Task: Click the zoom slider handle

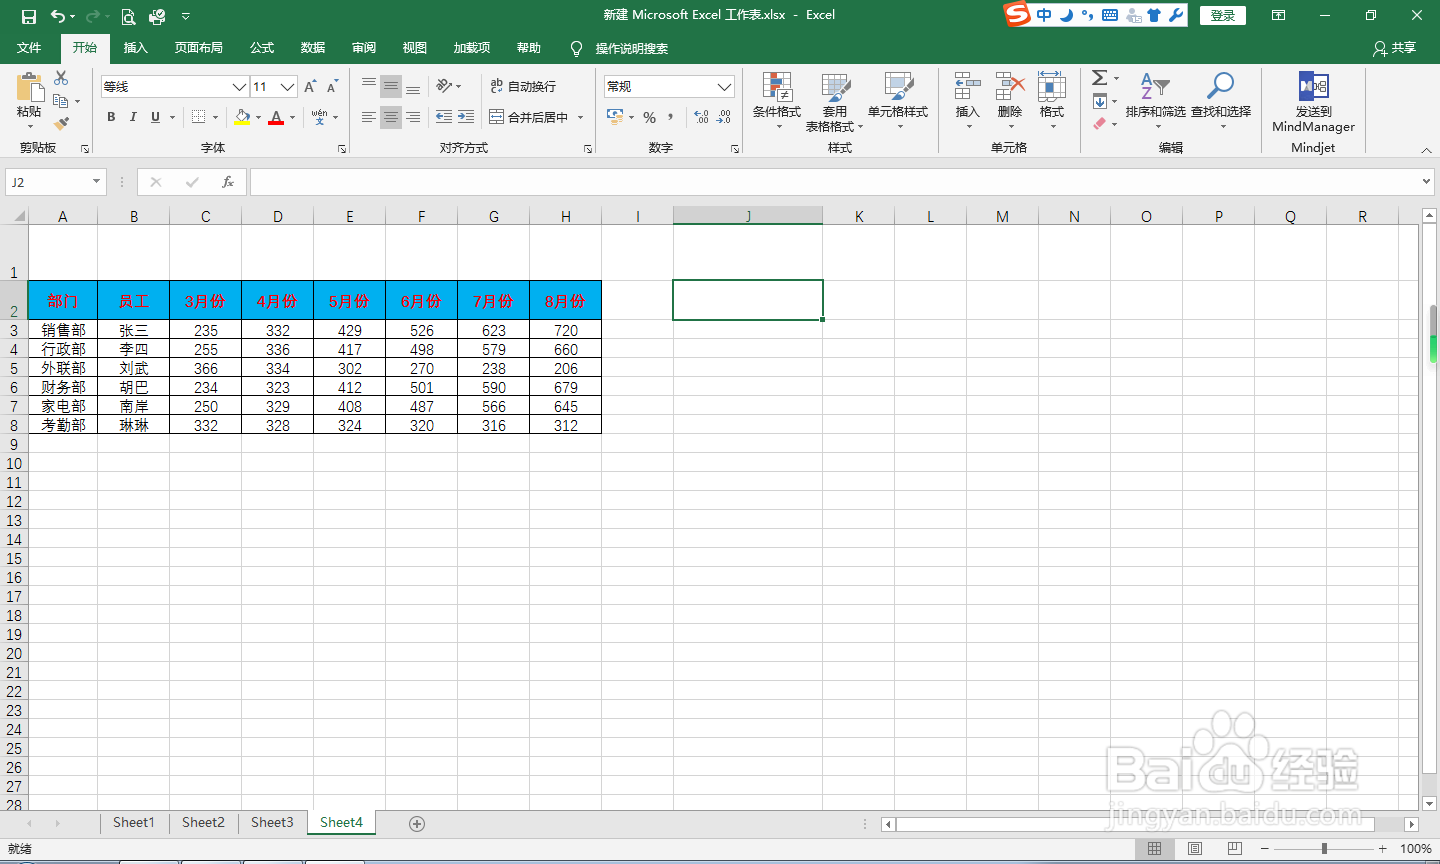Action: pyautogui.click(x=1324, y=848)
